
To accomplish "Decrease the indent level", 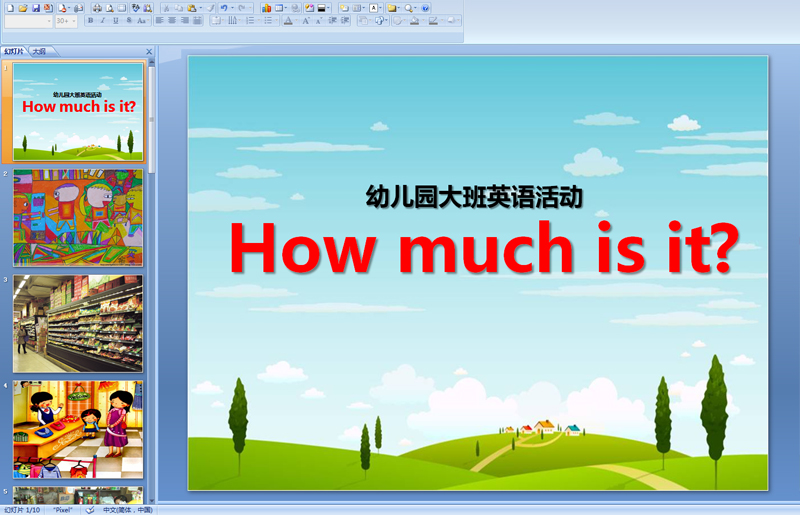I will (x=333, y=20).
